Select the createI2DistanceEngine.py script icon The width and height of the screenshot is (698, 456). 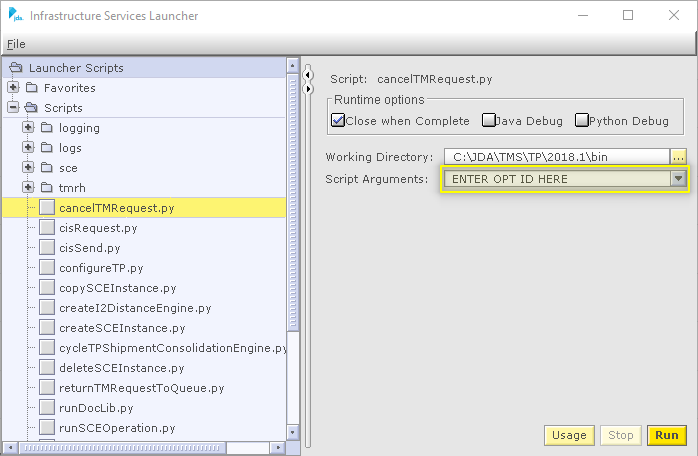[x=47, y=308]
